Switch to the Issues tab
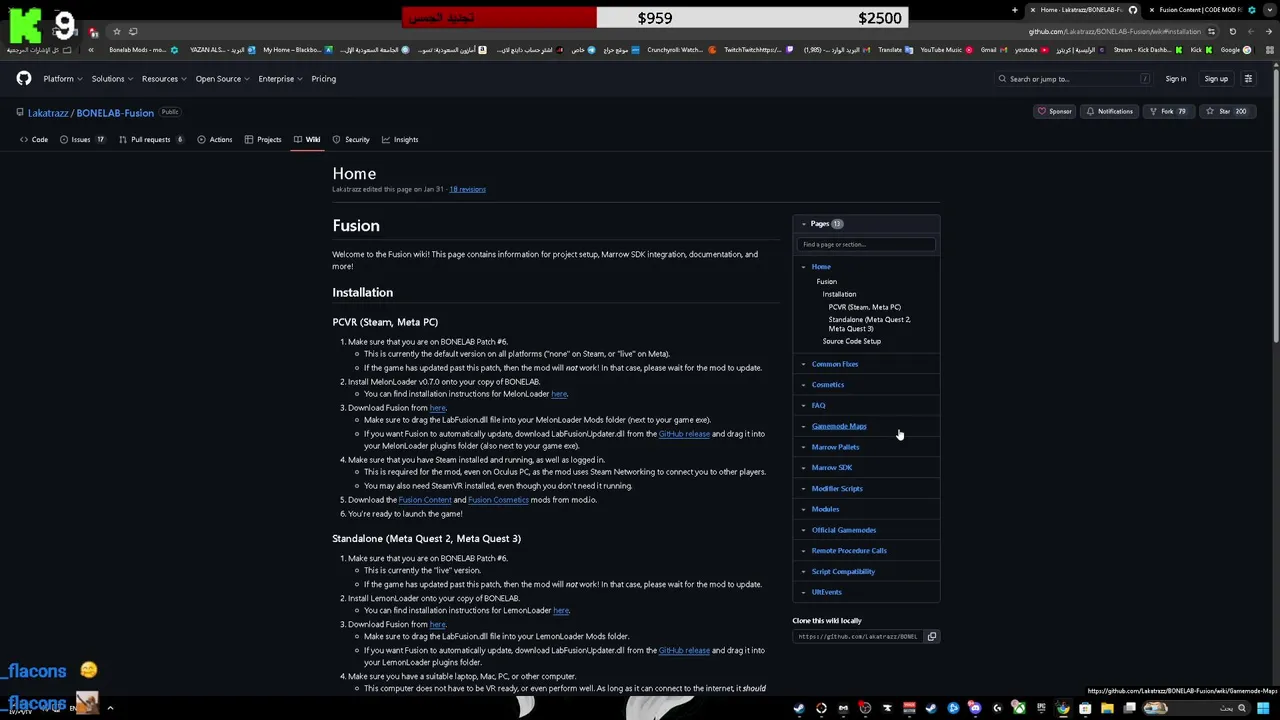The image size is (1280, 720). [82, 140]
